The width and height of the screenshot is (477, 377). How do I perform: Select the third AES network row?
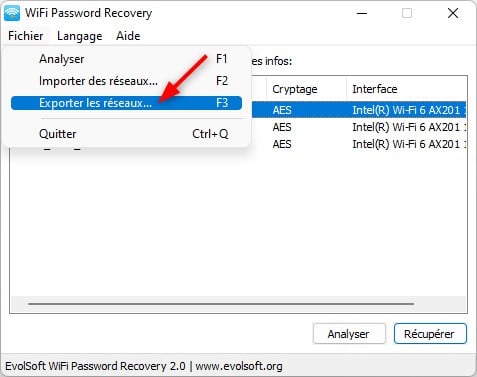[x=359, y=144]
